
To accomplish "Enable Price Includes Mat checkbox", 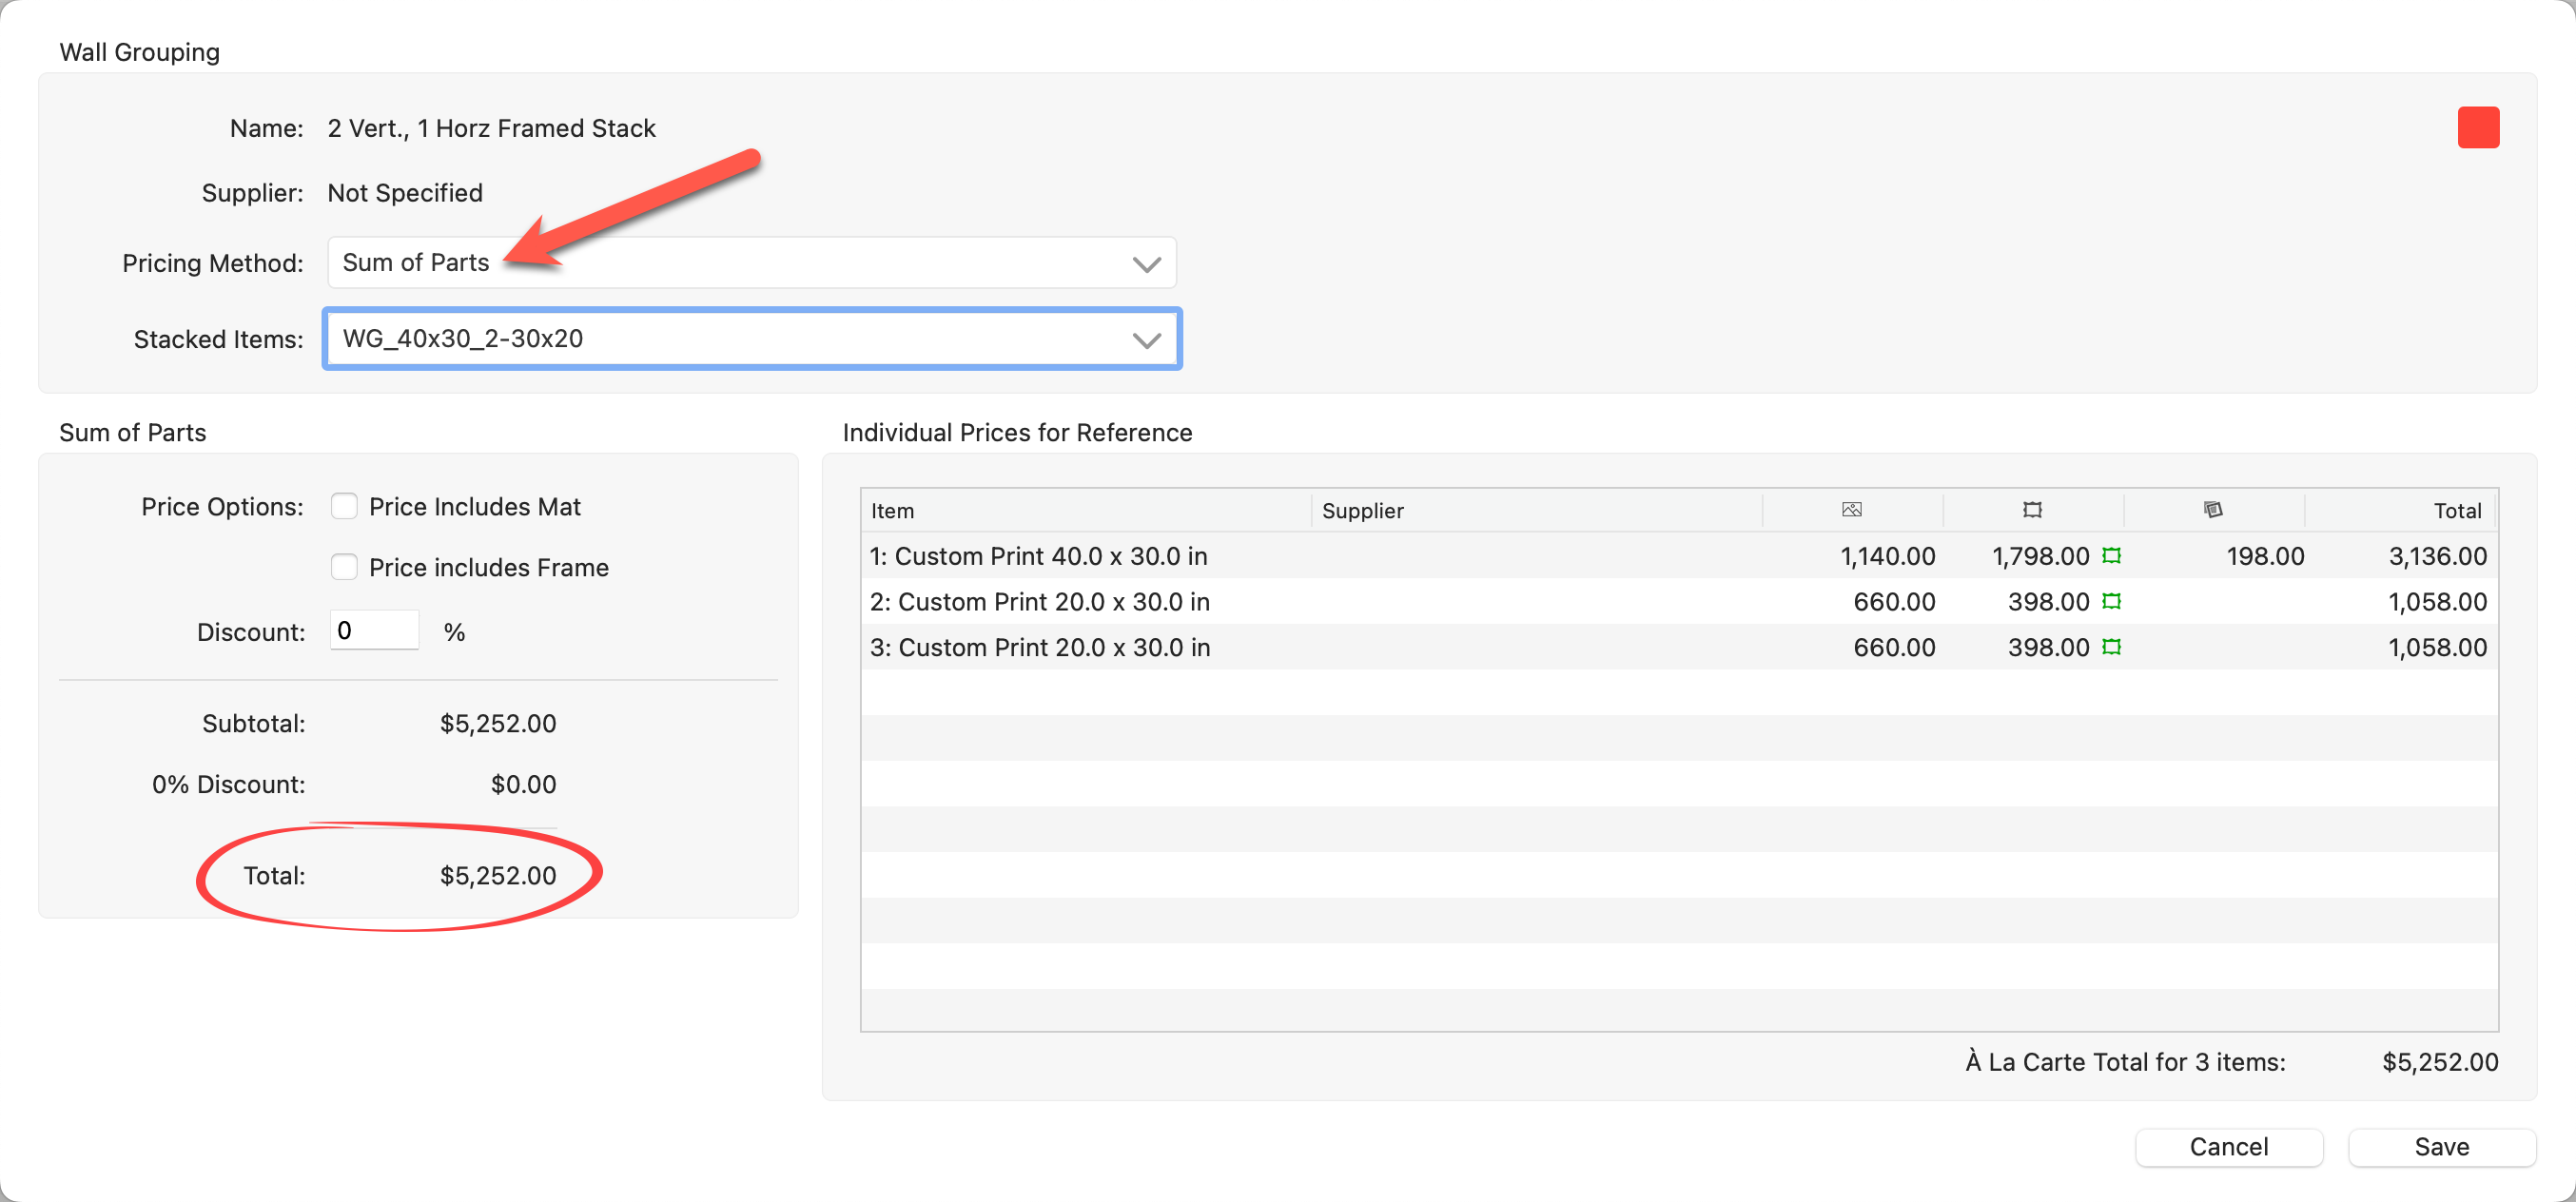I will [x=344, y=507].
